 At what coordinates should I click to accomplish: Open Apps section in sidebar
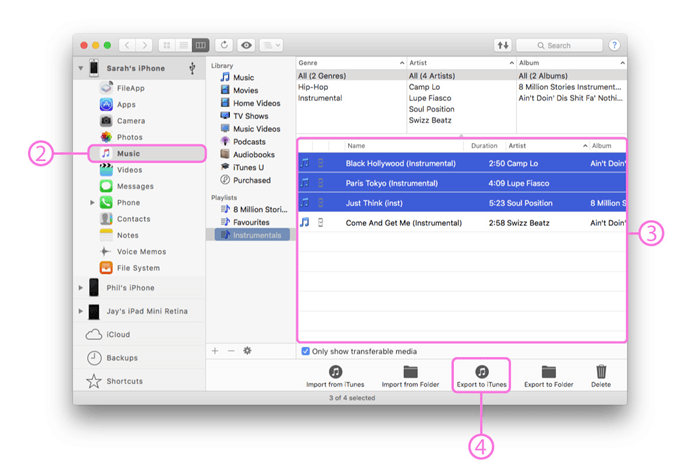pos(118,104)
